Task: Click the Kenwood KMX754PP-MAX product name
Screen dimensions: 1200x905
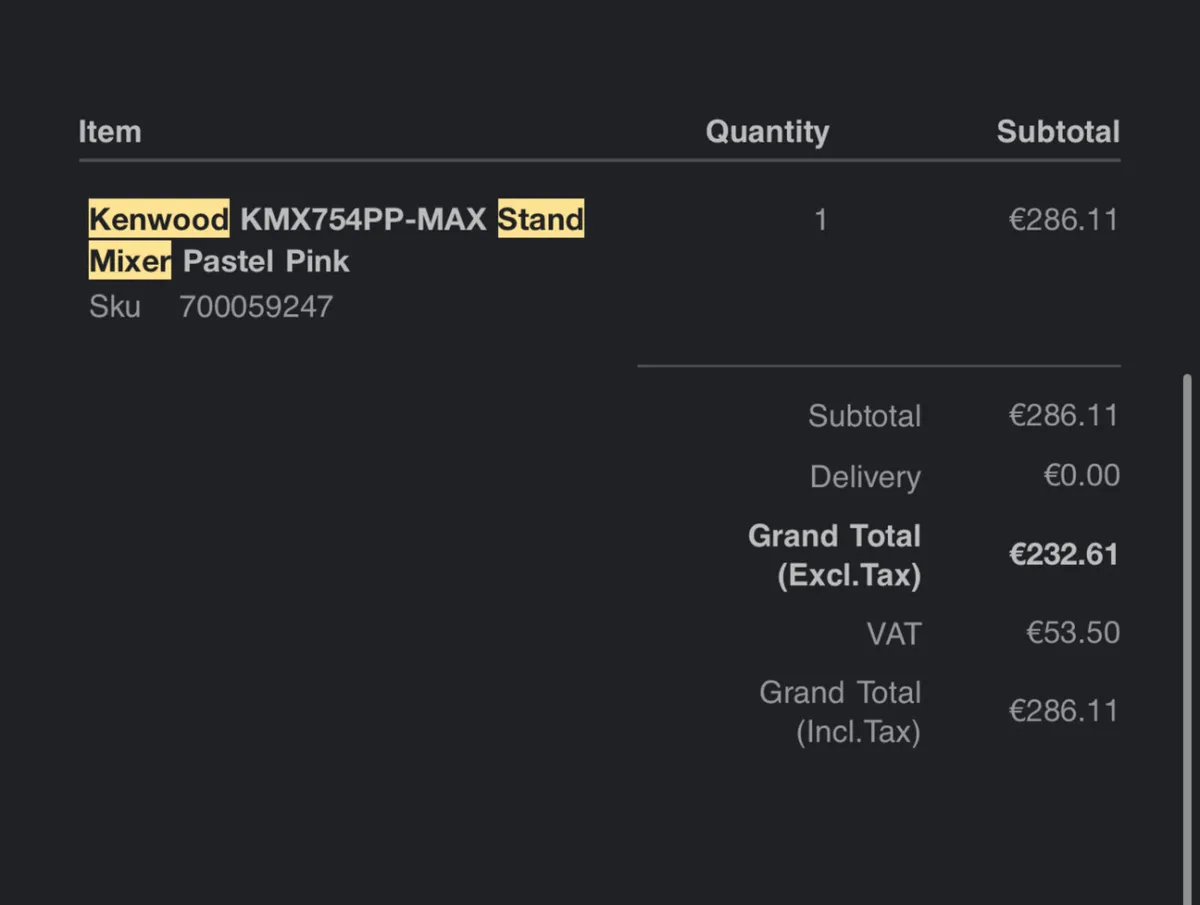Action: (x=336, y=240)
